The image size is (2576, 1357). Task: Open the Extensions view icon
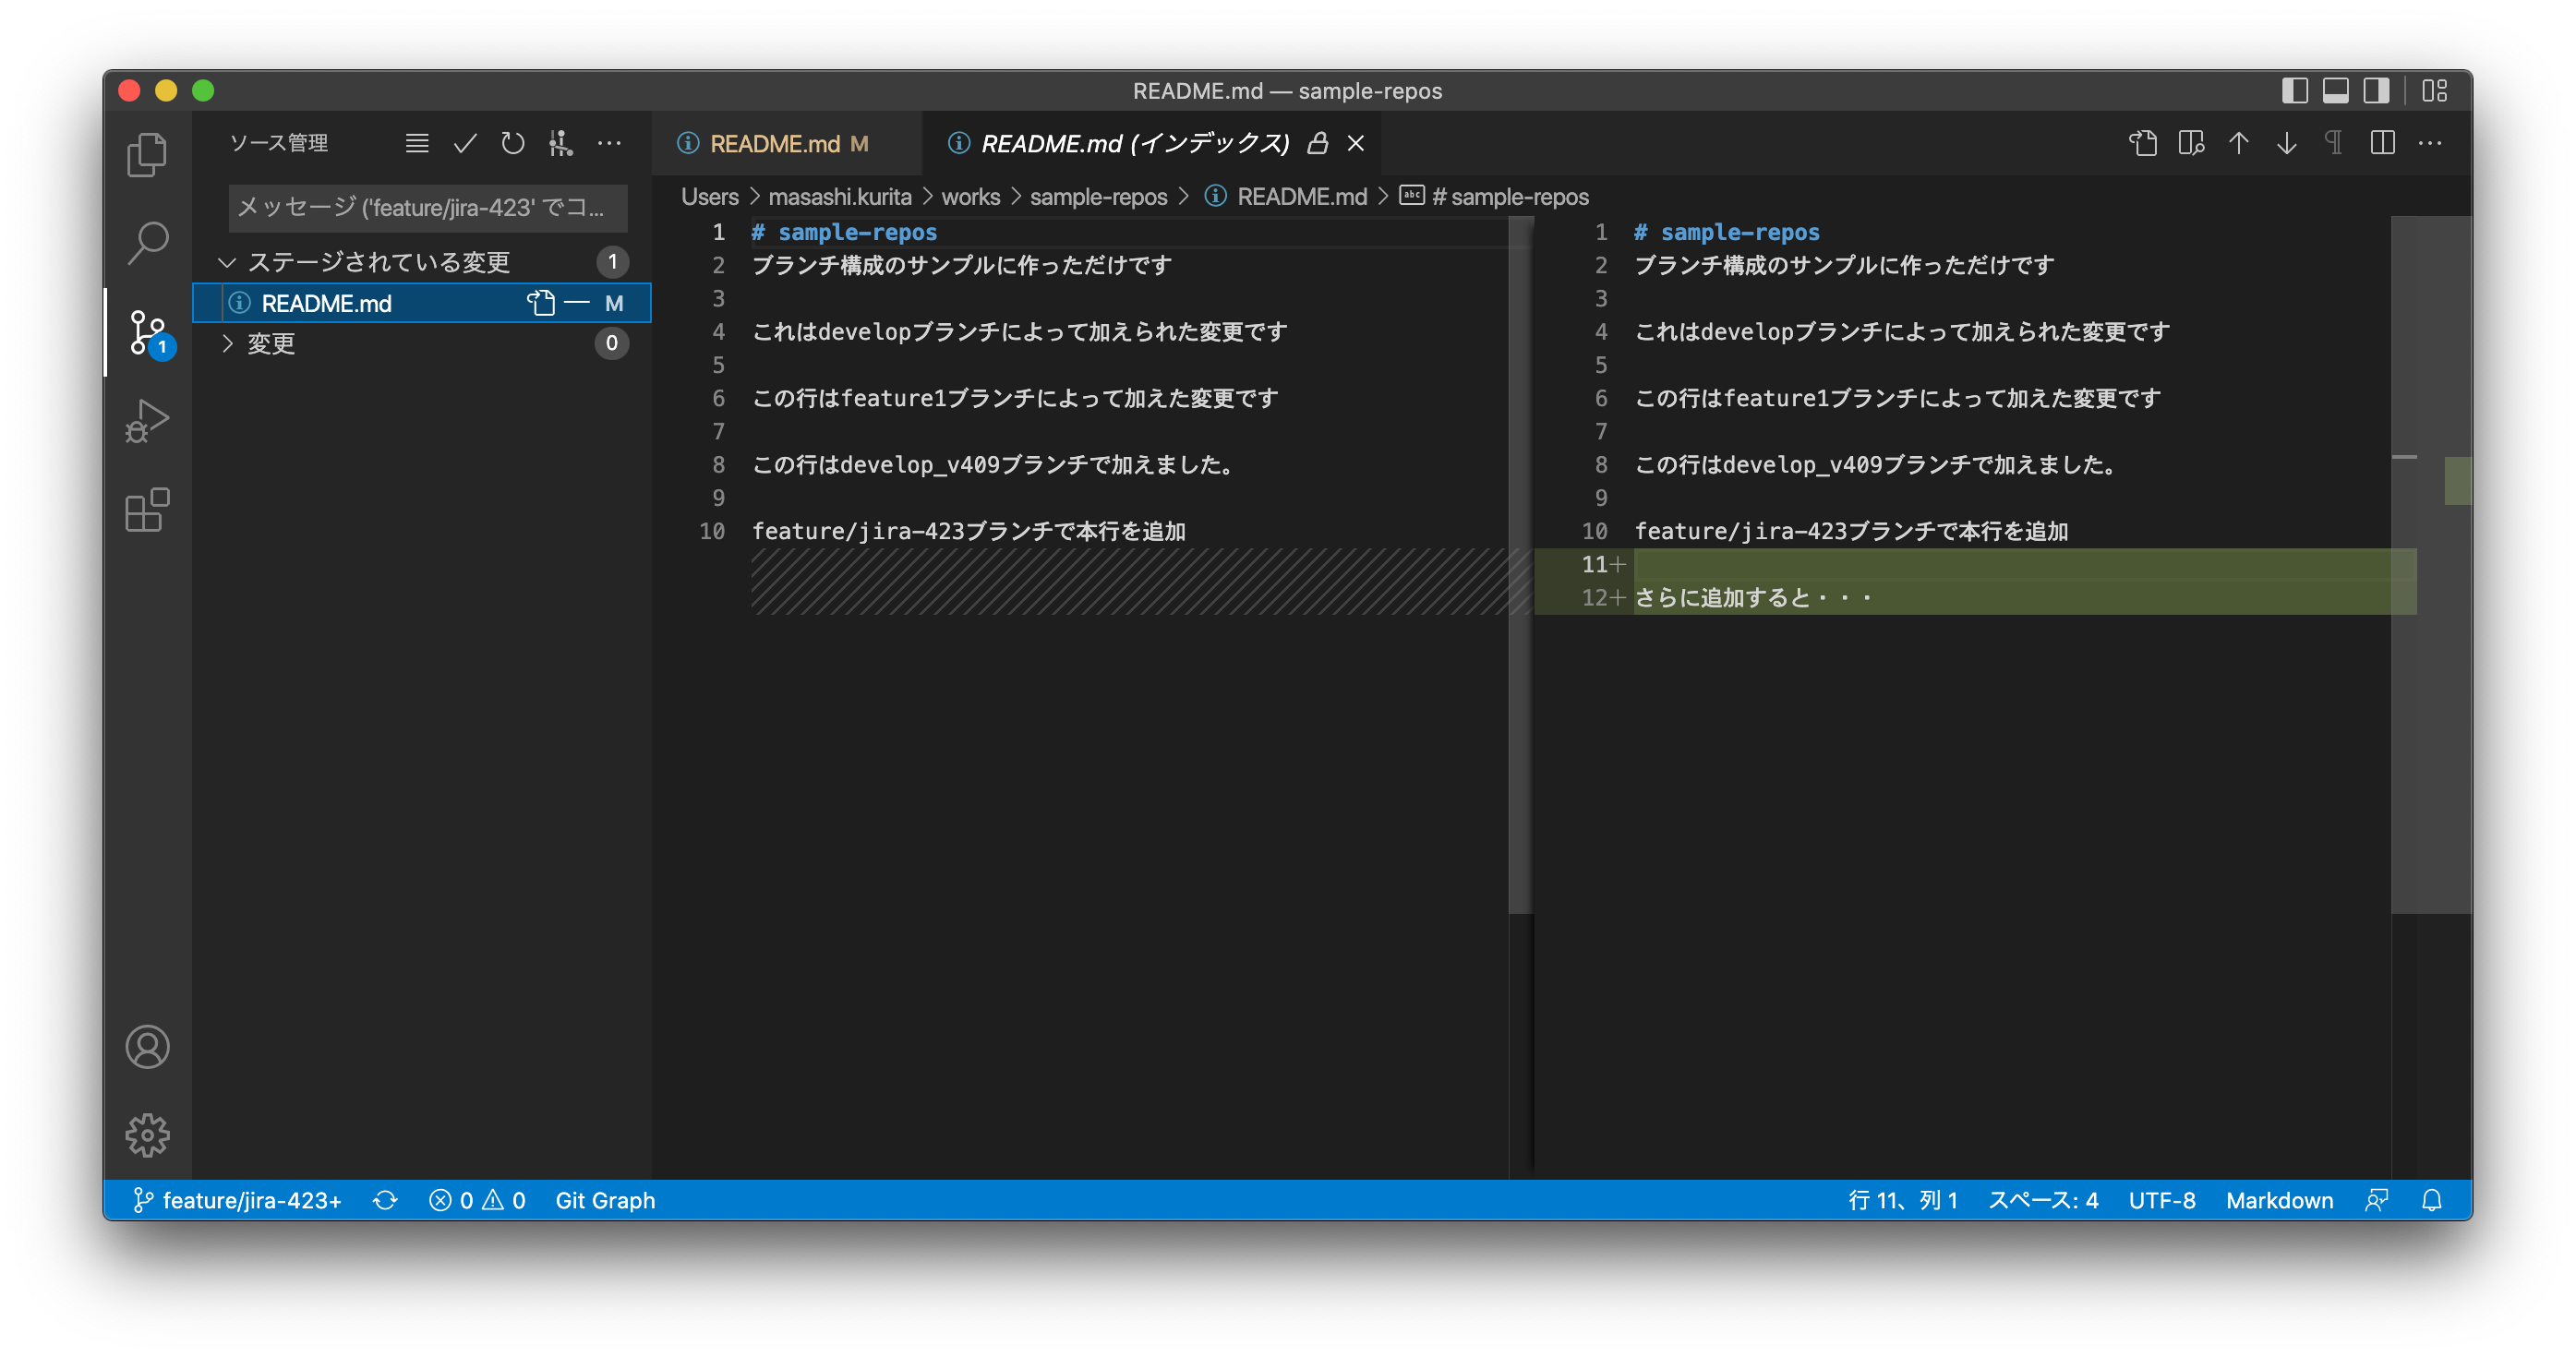[147, 510]
